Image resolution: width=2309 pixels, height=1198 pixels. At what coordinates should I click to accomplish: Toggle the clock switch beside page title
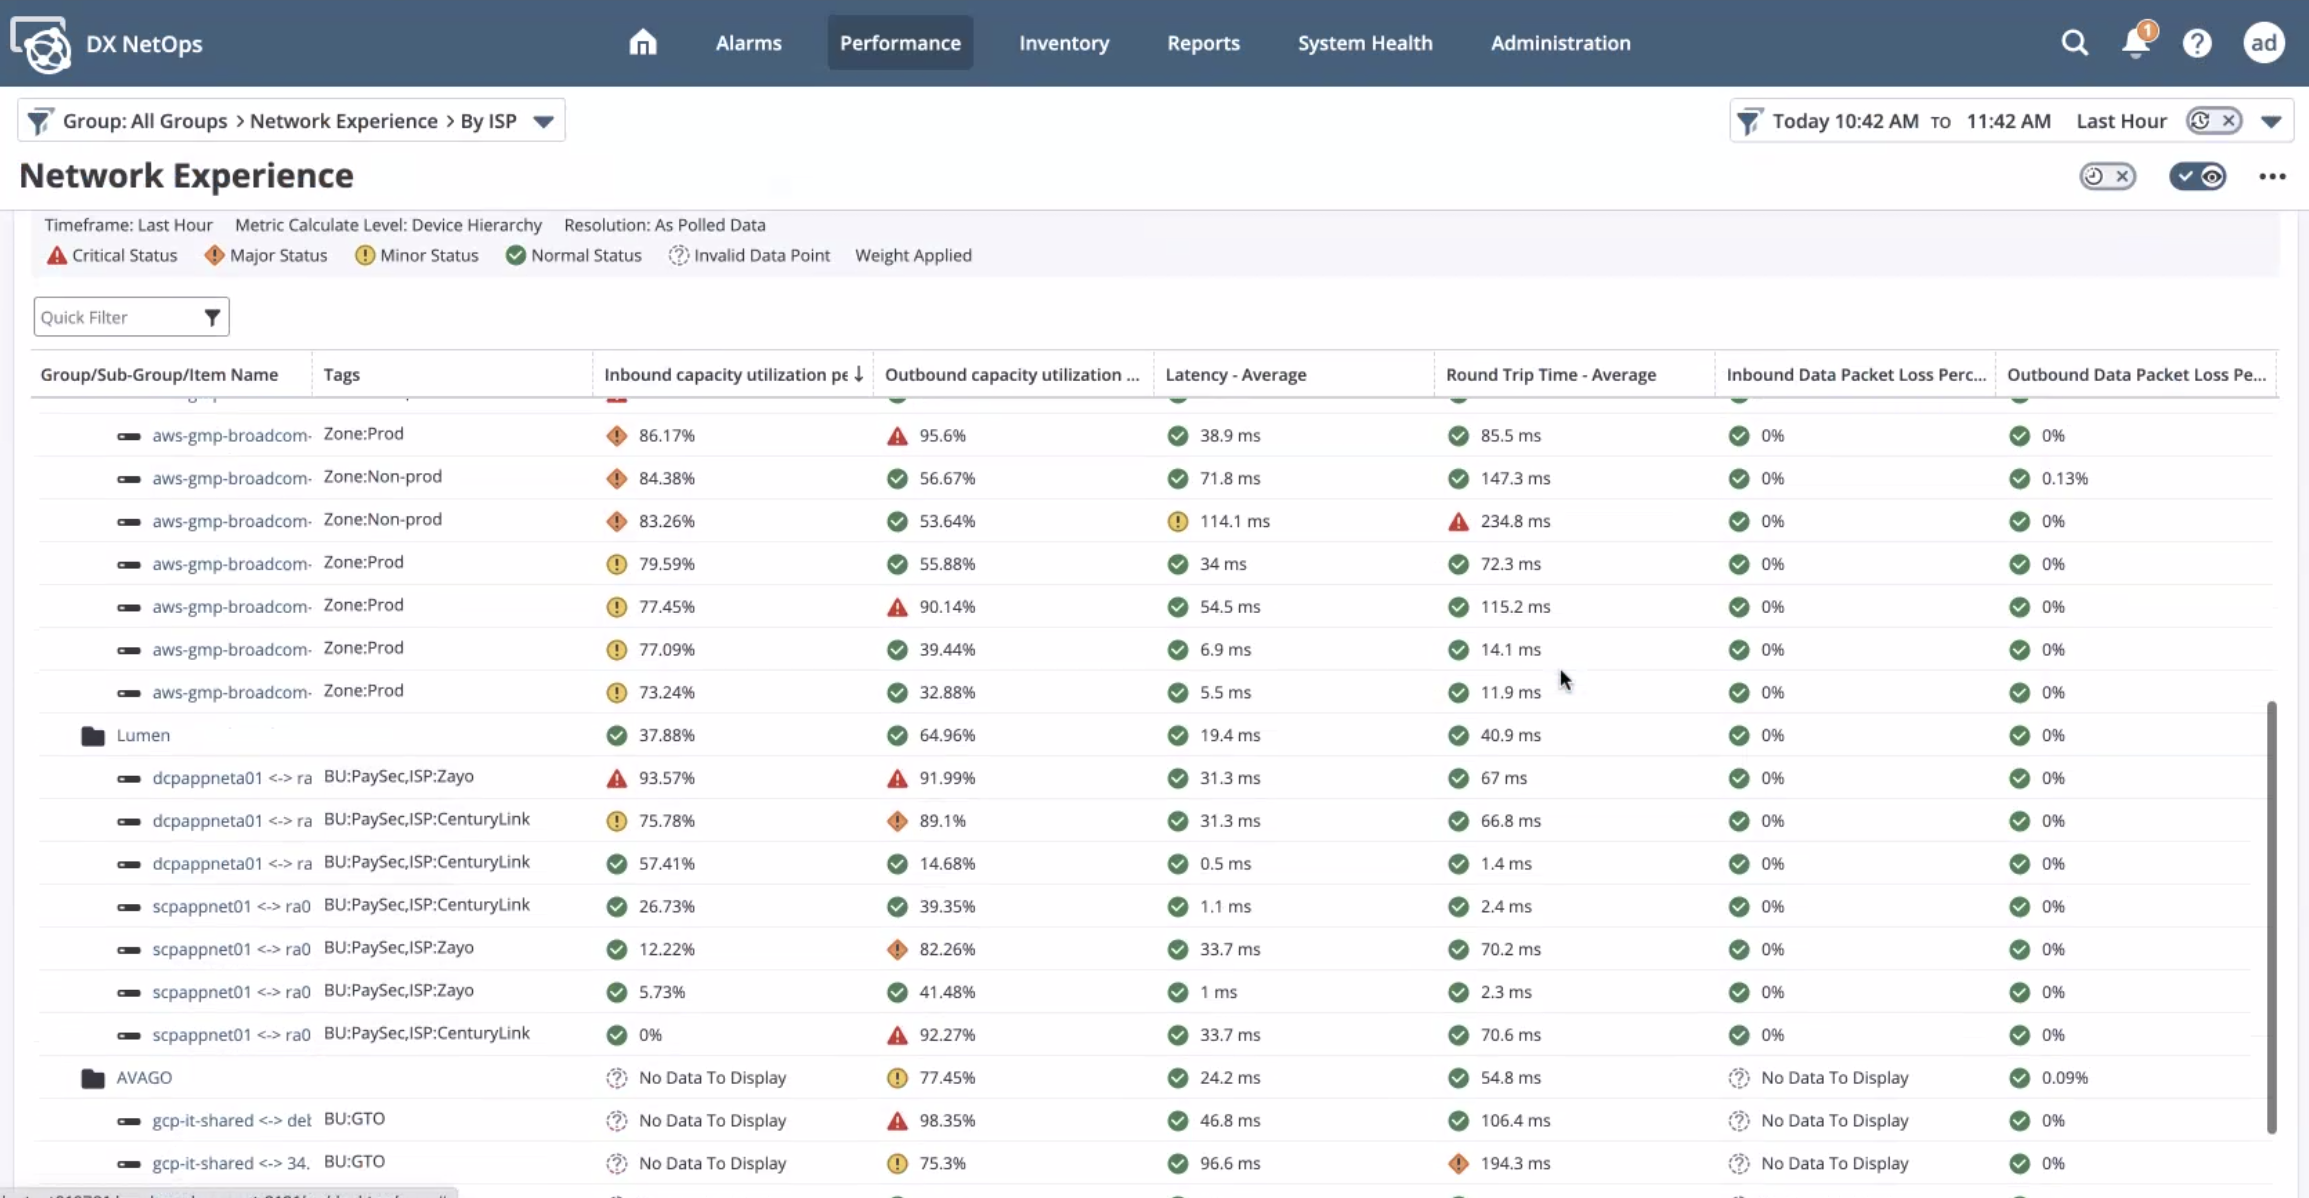click(x=2107, y=176)
